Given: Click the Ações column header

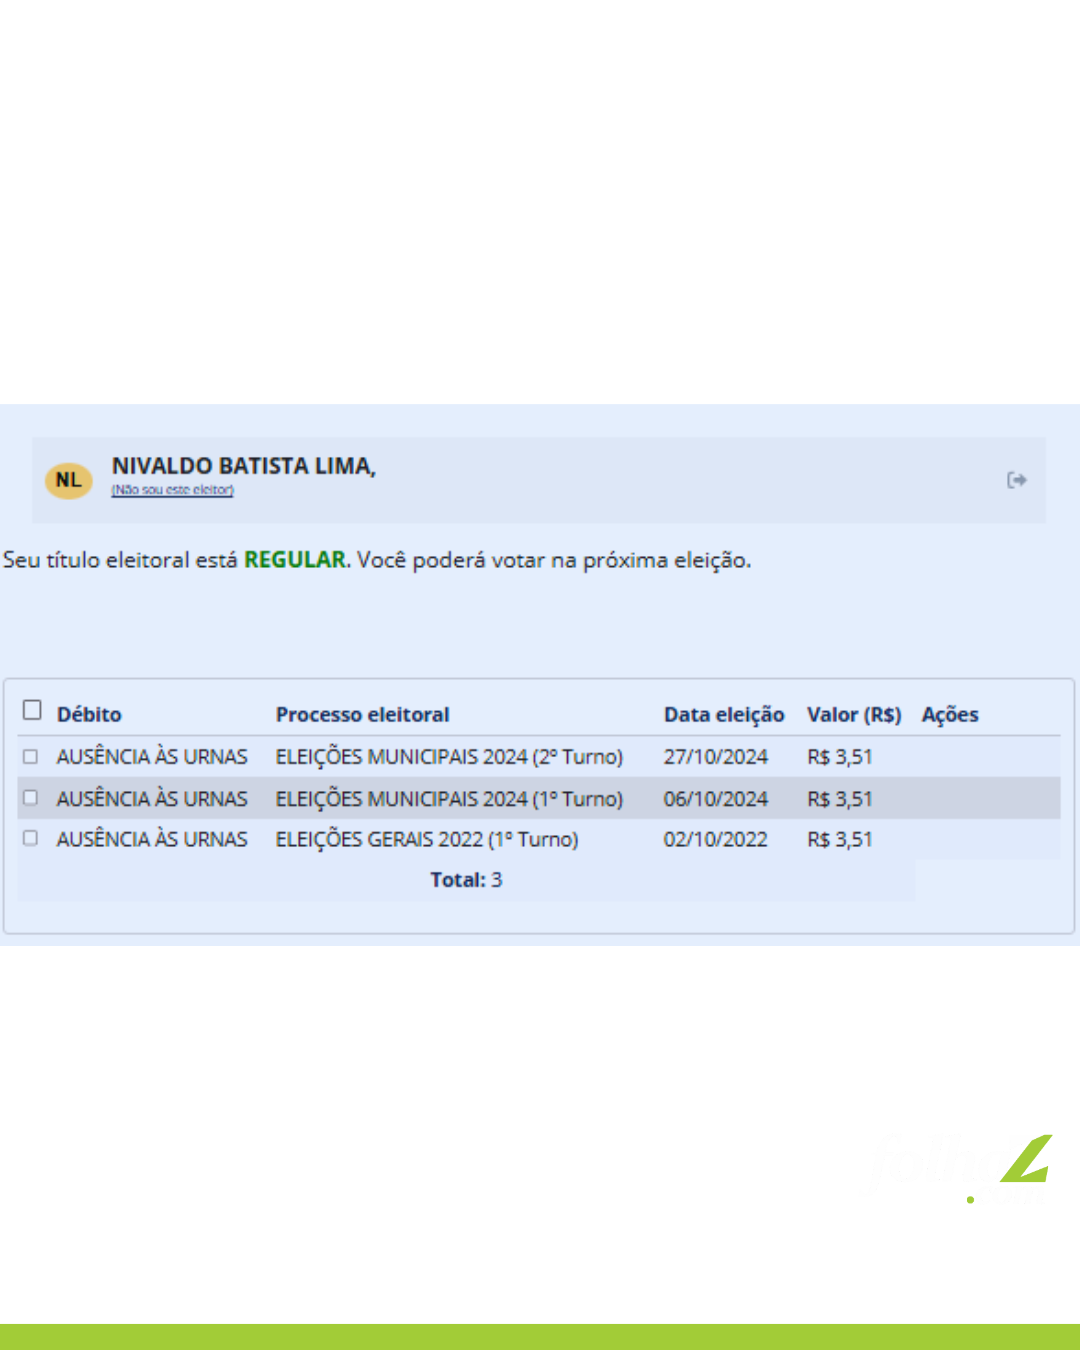Looking at the screenshot, I should 949,715.
